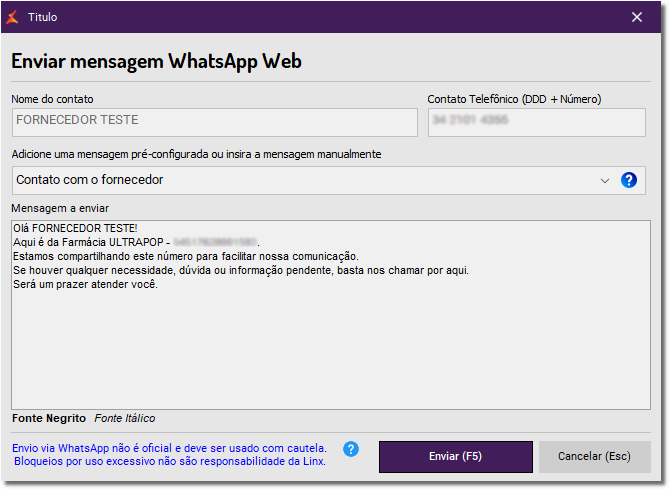670x490 pixels.
Task: Click the line 'Estamos compartilhando este número'
Action: [185, 256]
